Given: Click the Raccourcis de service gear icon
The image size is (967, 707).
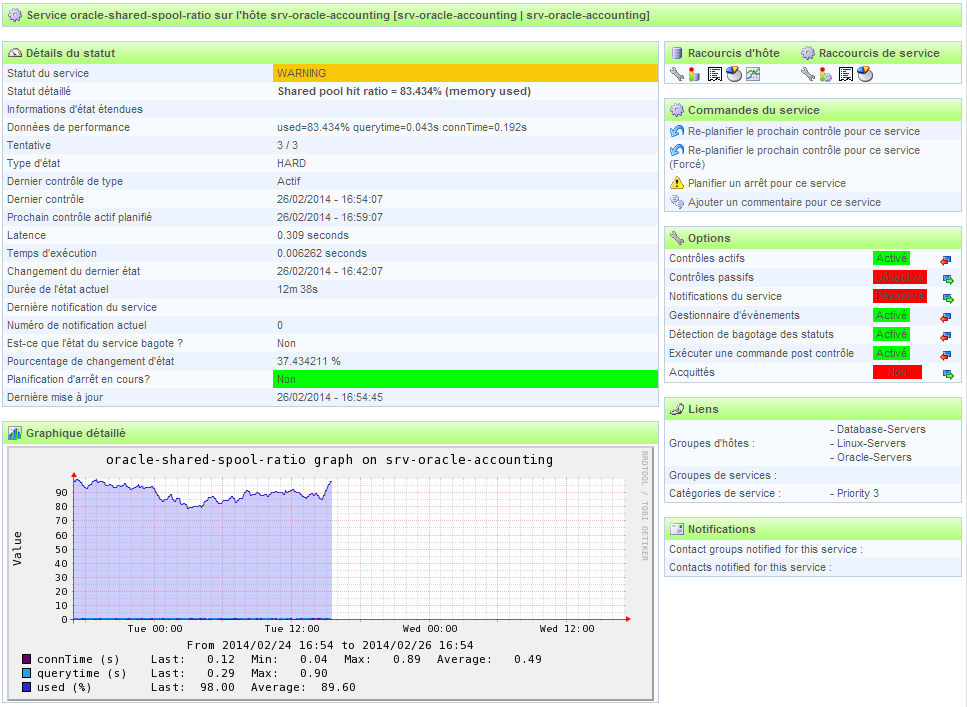Looking at the screenshot, I should point(808,53).
